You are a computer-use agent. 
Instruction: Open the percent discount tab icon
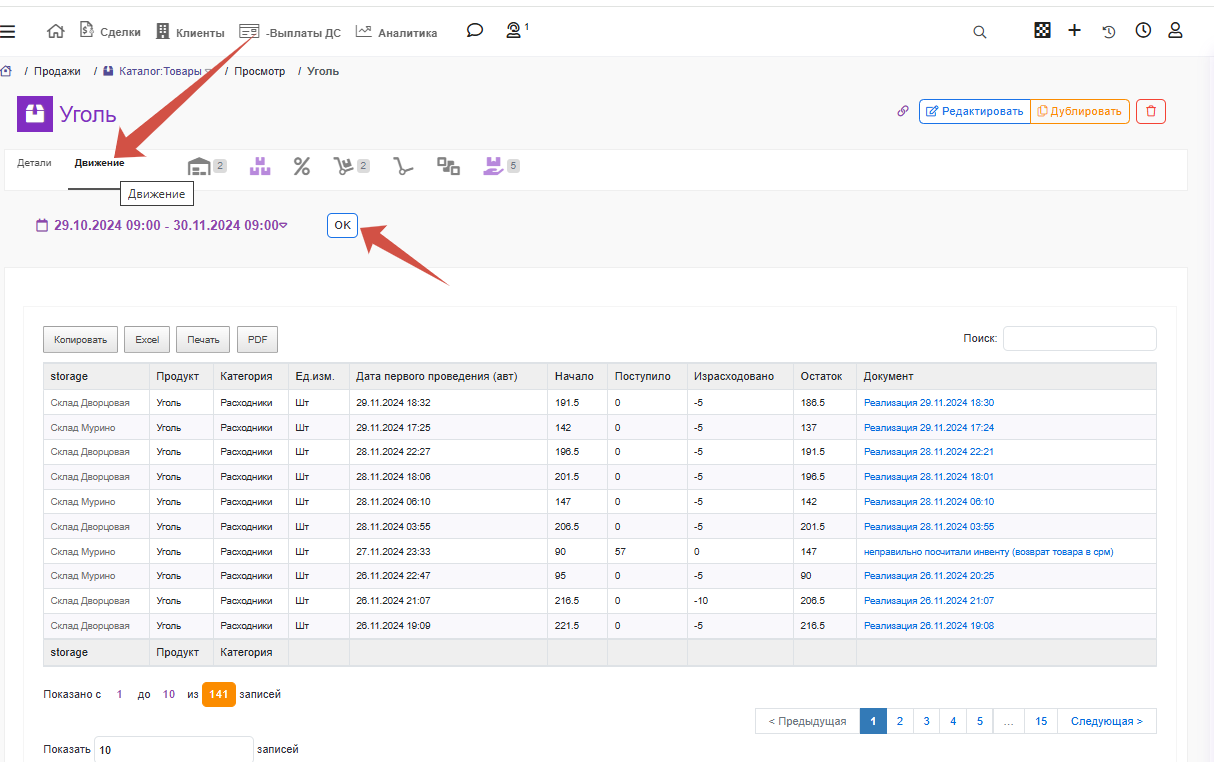click(x=301, y=166)
